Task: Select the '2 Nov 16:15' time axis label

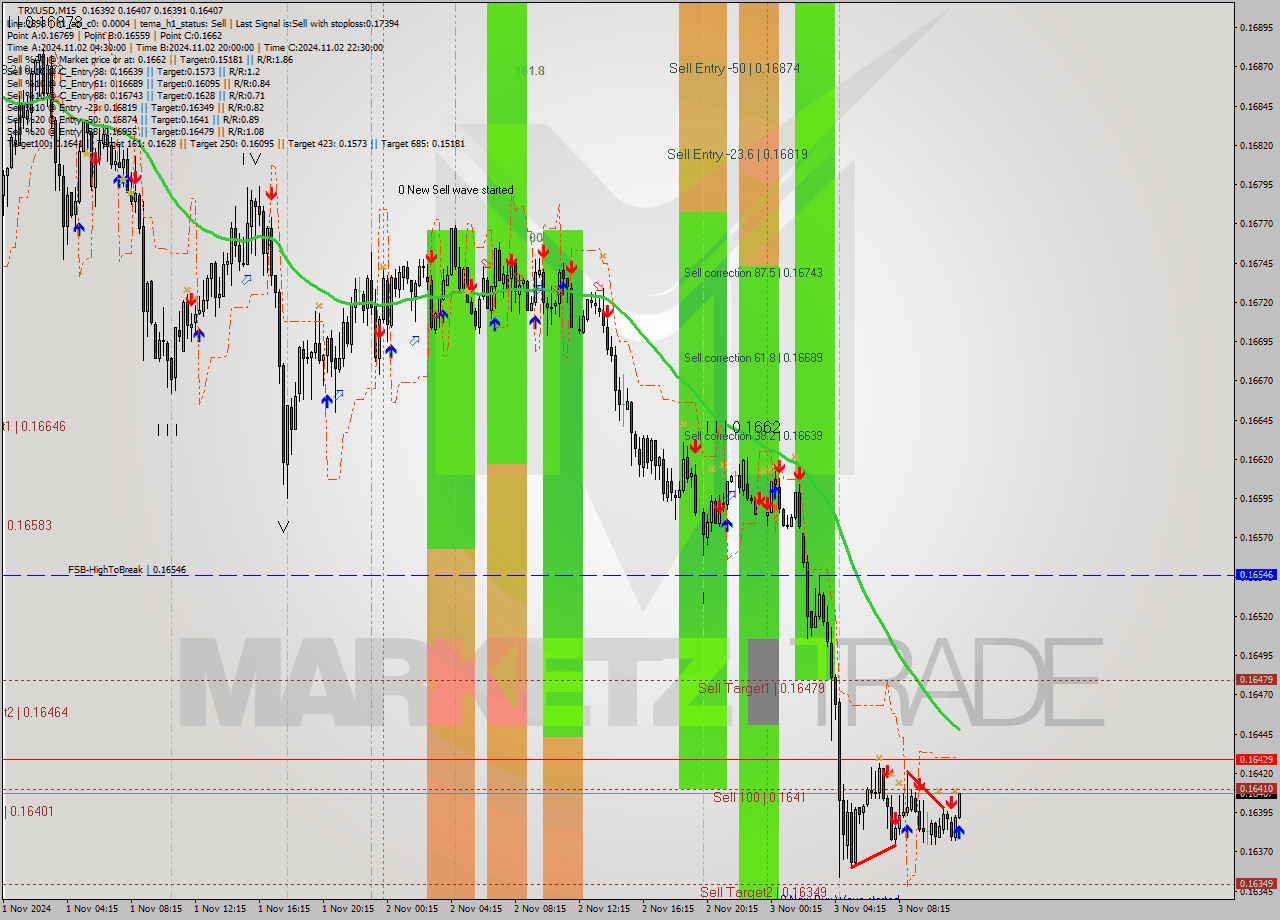Action: coord(667,909)
